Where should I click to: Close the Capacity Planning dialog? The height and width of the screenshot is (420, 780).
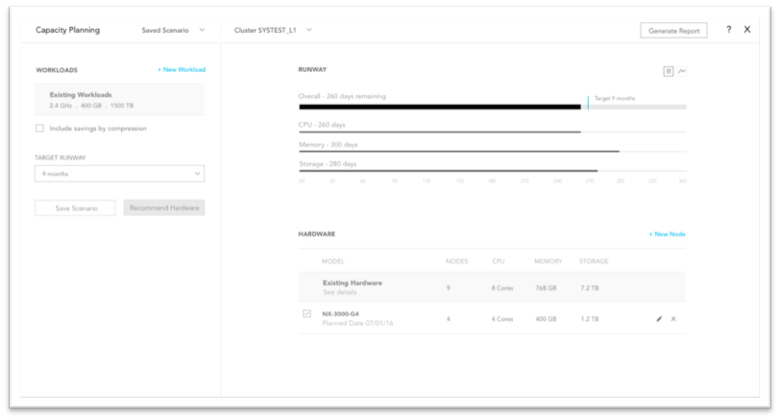click(x=747, y=30)
